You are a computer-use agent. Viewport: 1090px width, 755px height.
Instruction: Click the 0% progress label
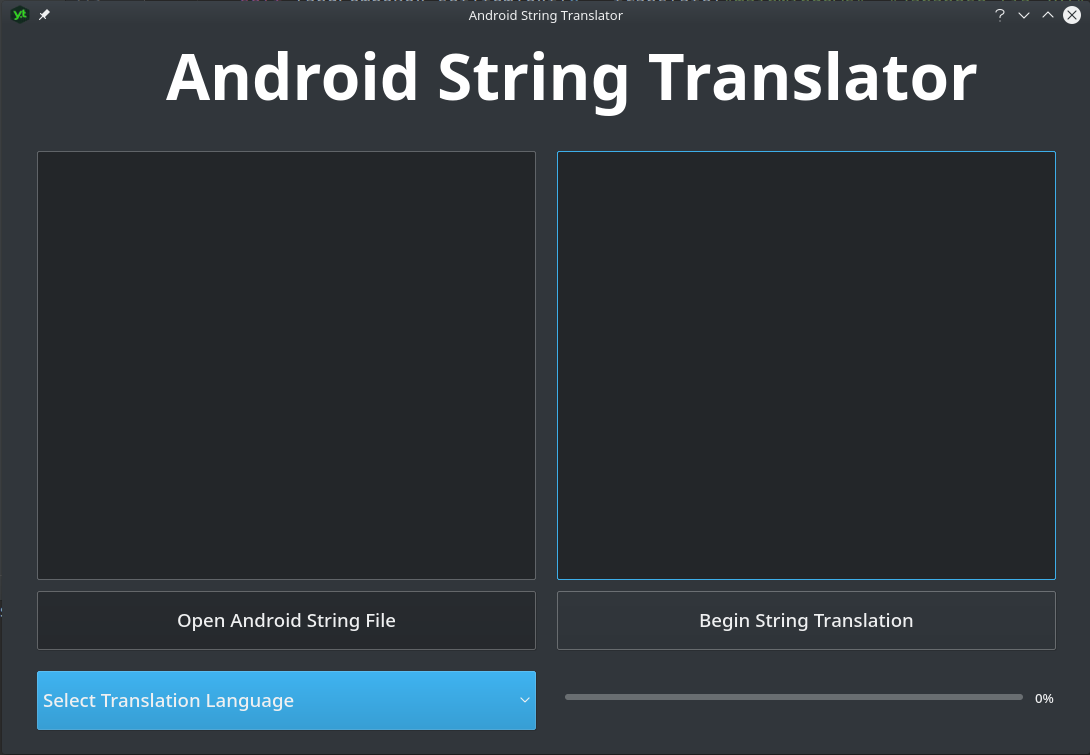coord(1044,699)
